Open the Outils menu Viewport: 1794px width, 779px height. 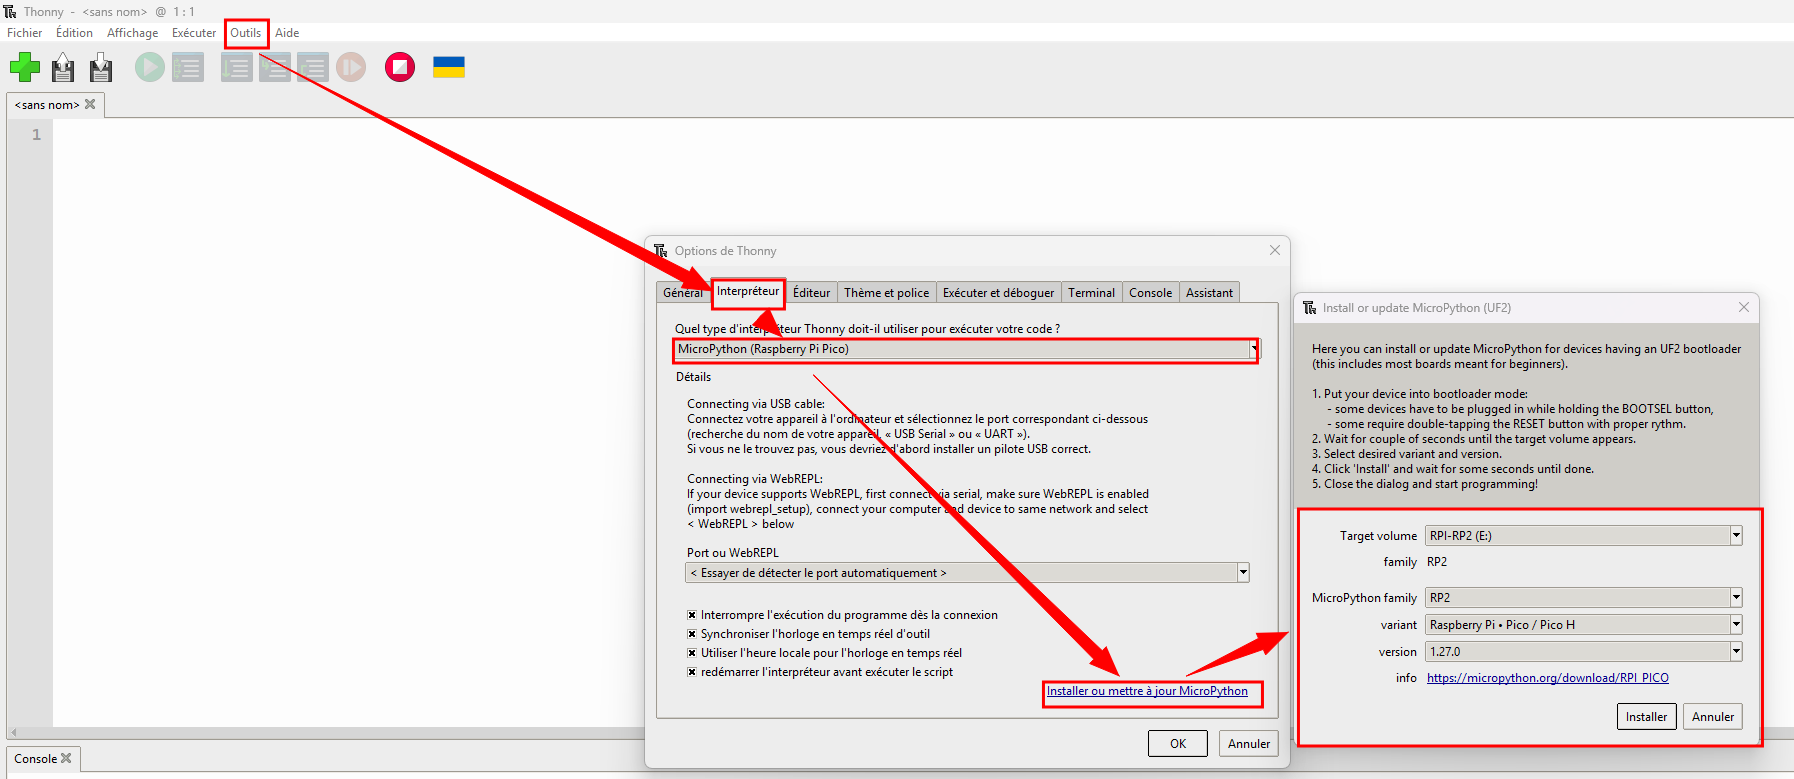click(246, 33)
